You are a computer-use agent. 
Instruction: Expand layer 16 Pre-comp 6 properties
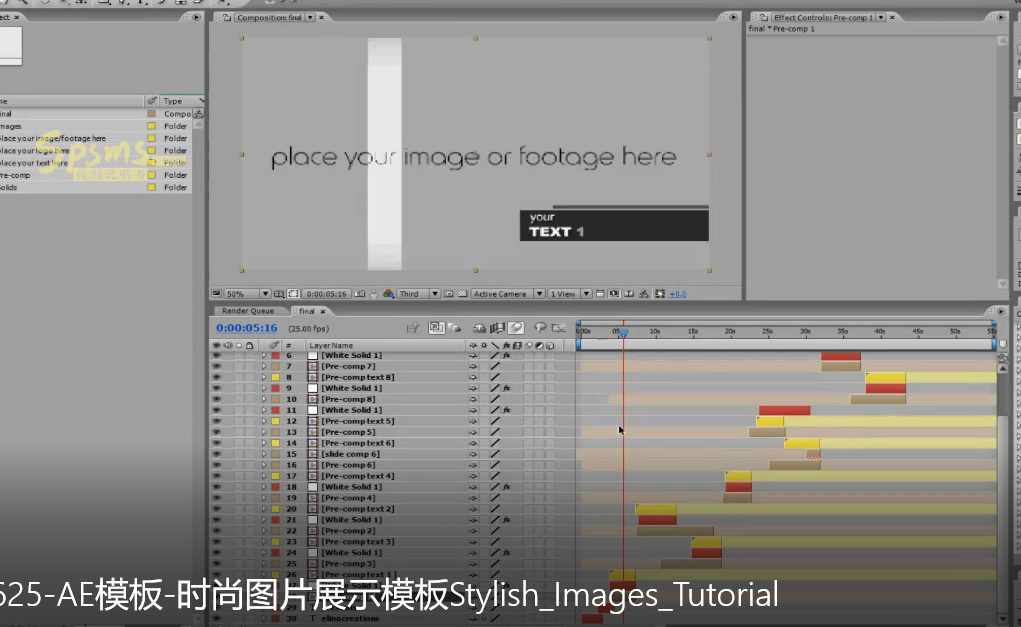click(x=264, y=465)
